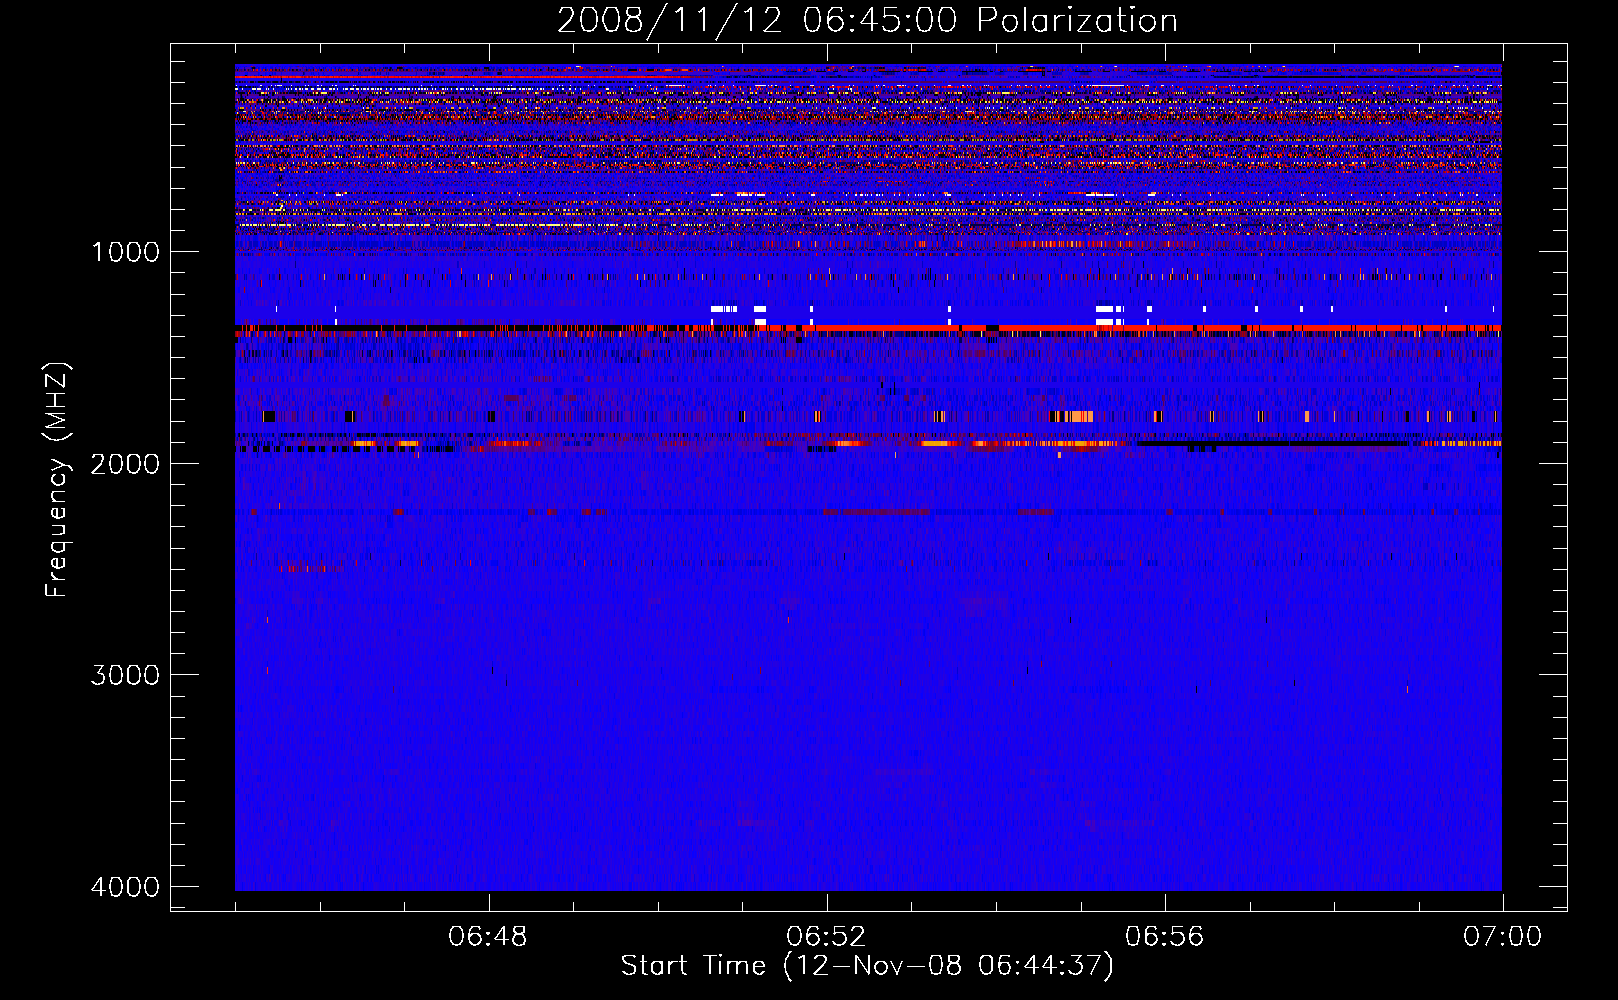Click the 'Start Time (12-Nov-08 06:44:37)' label
This screenshot has width=1618, height=1000.
coord(867,966)
